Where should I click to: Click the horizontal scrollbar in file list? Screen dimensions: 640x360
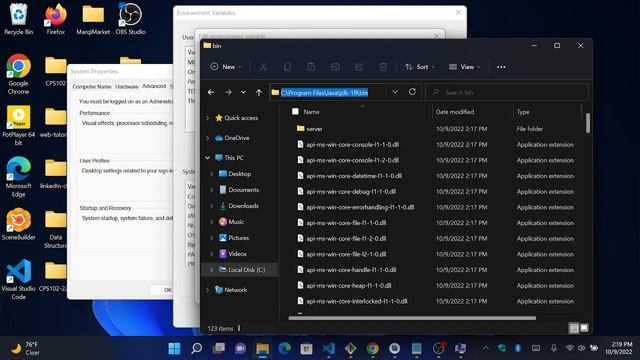pos(412,318)
